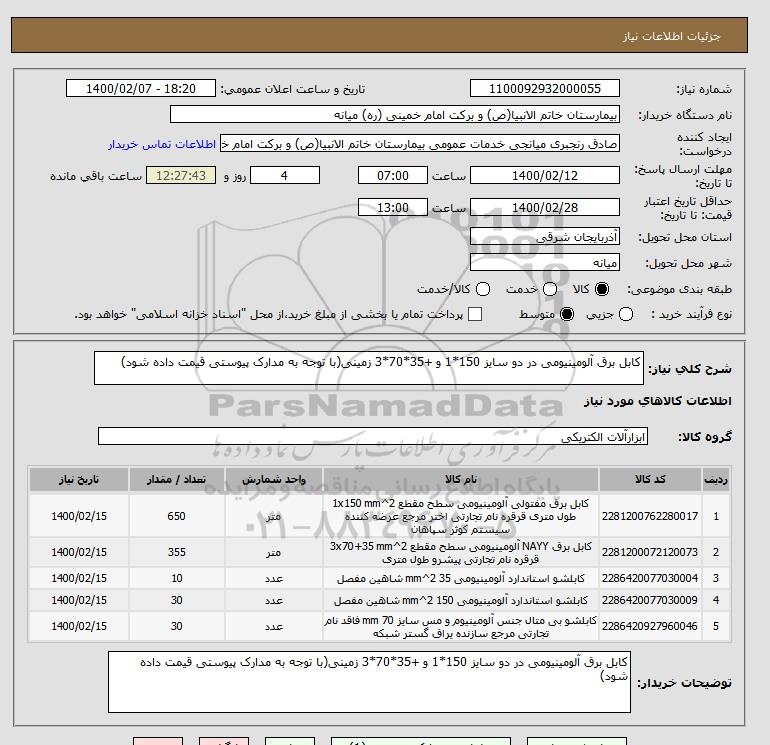This screenshot has height=745, width=770.
Task: Click row 1 product name 1x150 cable
Action: [x=461, y=517]
